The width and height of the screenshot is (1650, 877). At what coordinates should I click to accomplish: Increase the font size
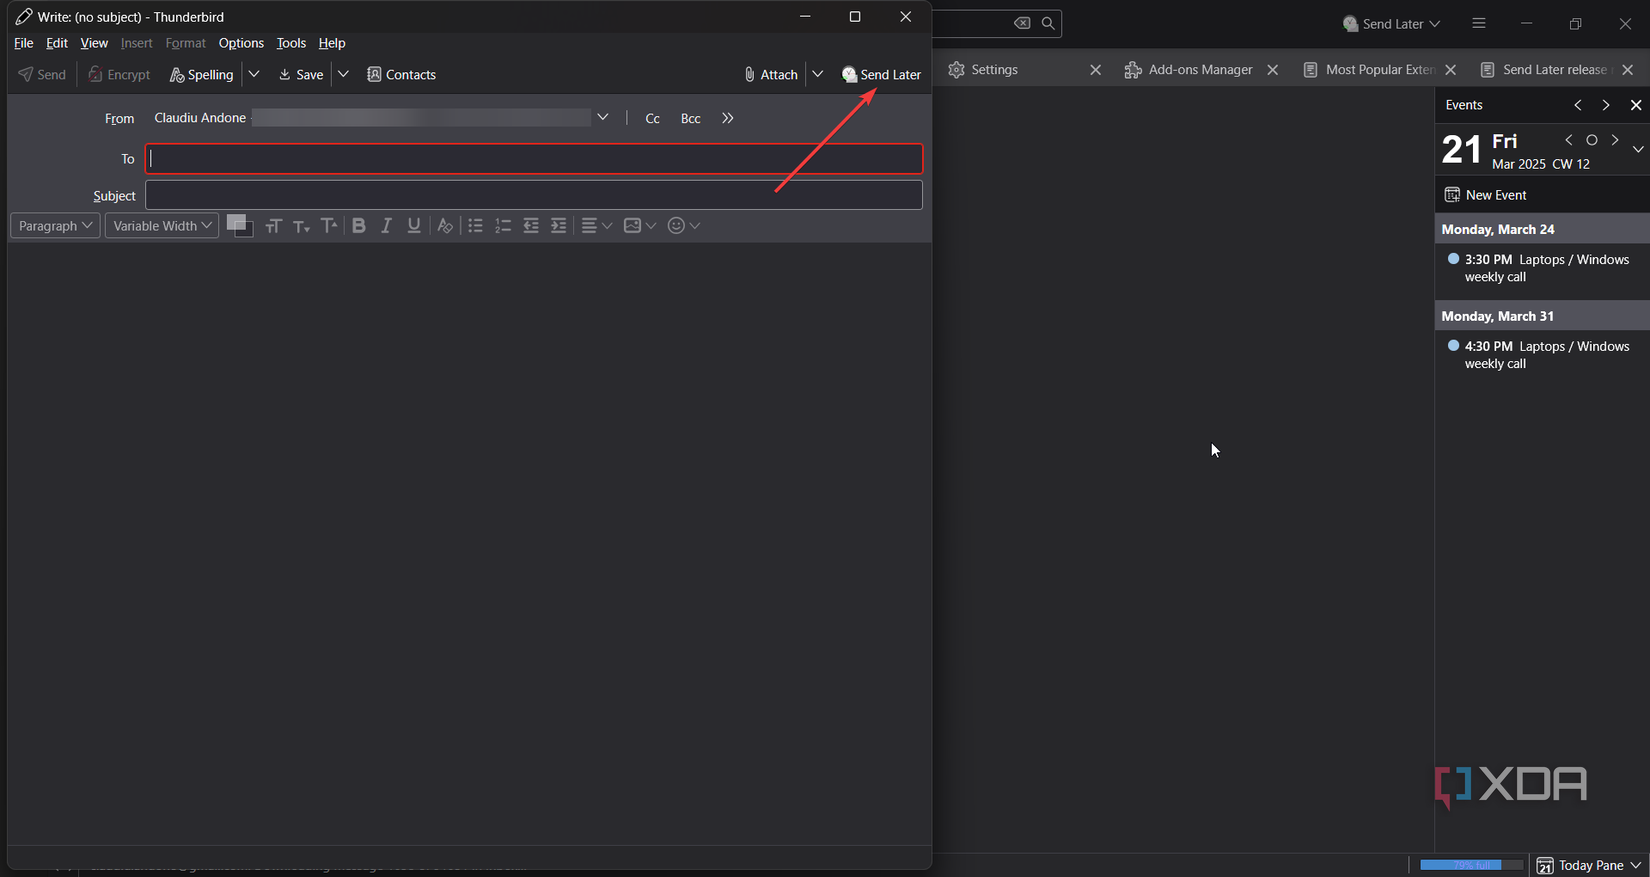[329, 226]
